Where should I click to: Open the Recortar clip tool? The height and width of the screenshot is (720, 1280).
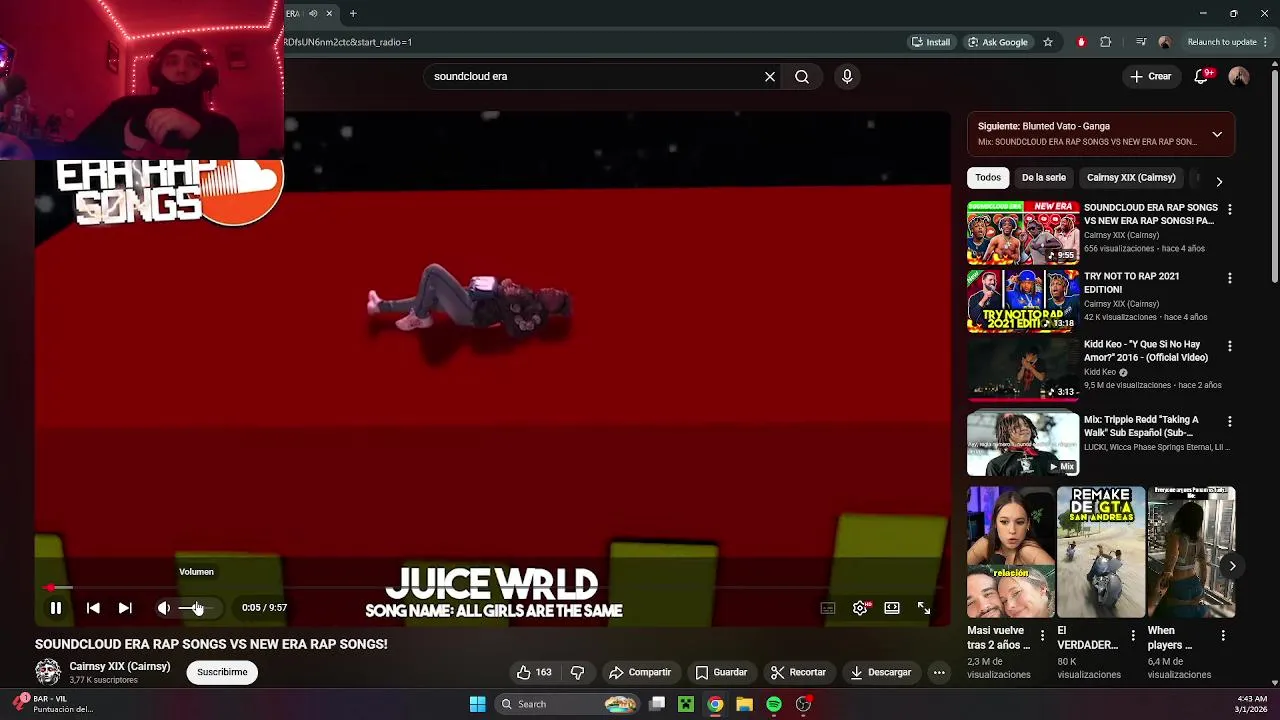coord(798,672)
